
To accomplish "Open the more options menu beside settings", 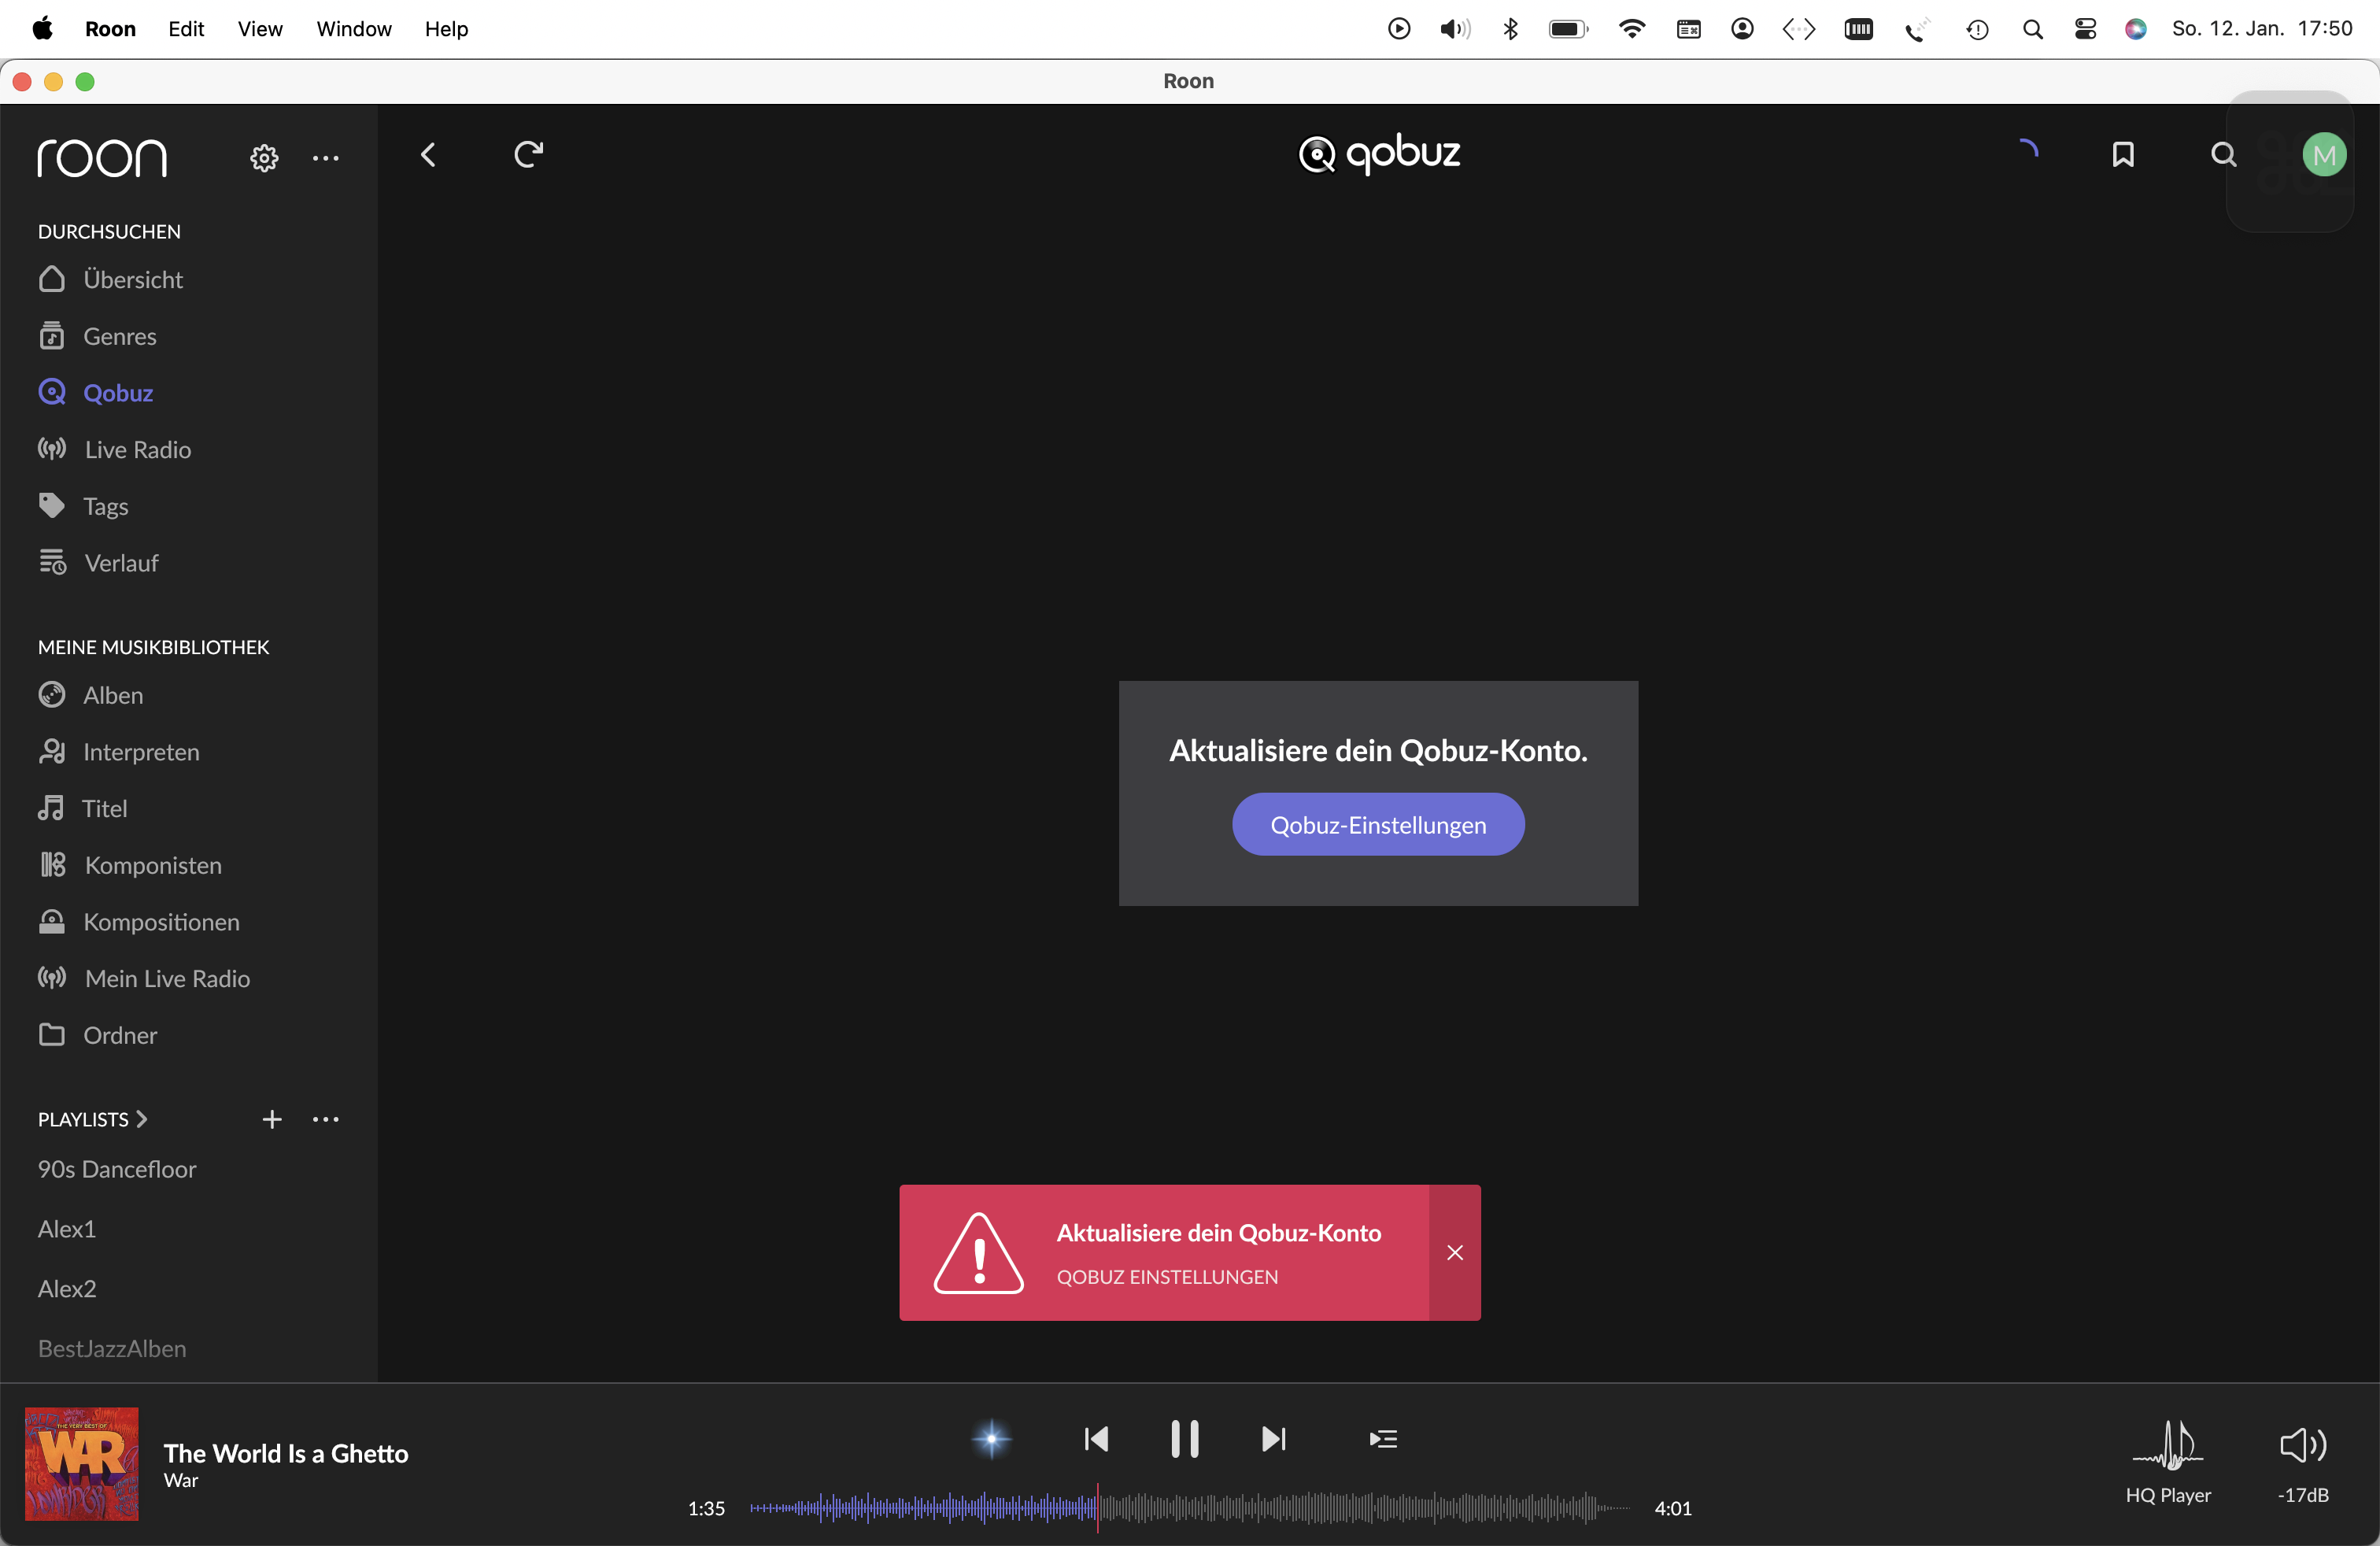I will (x=326, y=158).
